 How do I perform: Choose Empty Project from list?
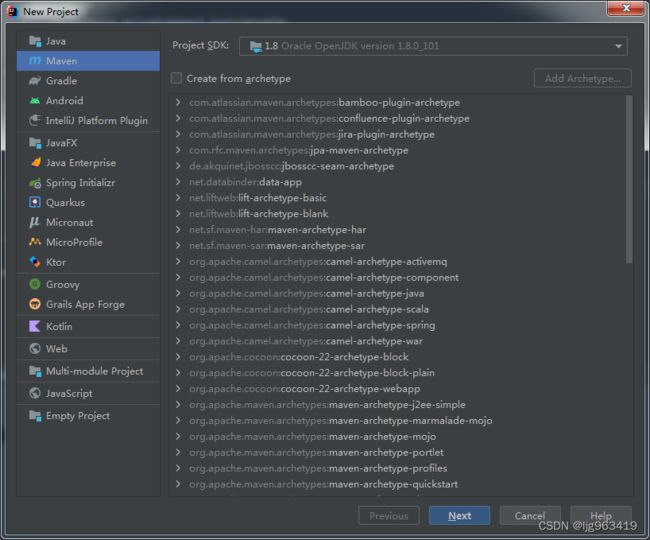click(x=88, y=415)
